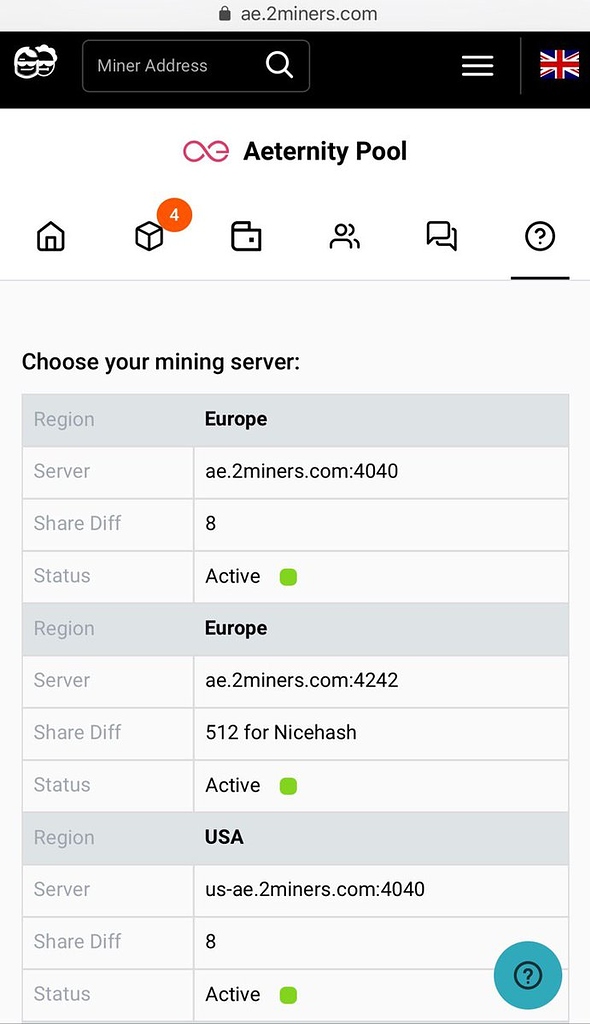
Task: Open the floating help chat widget
Action: [x=528, y=975]
